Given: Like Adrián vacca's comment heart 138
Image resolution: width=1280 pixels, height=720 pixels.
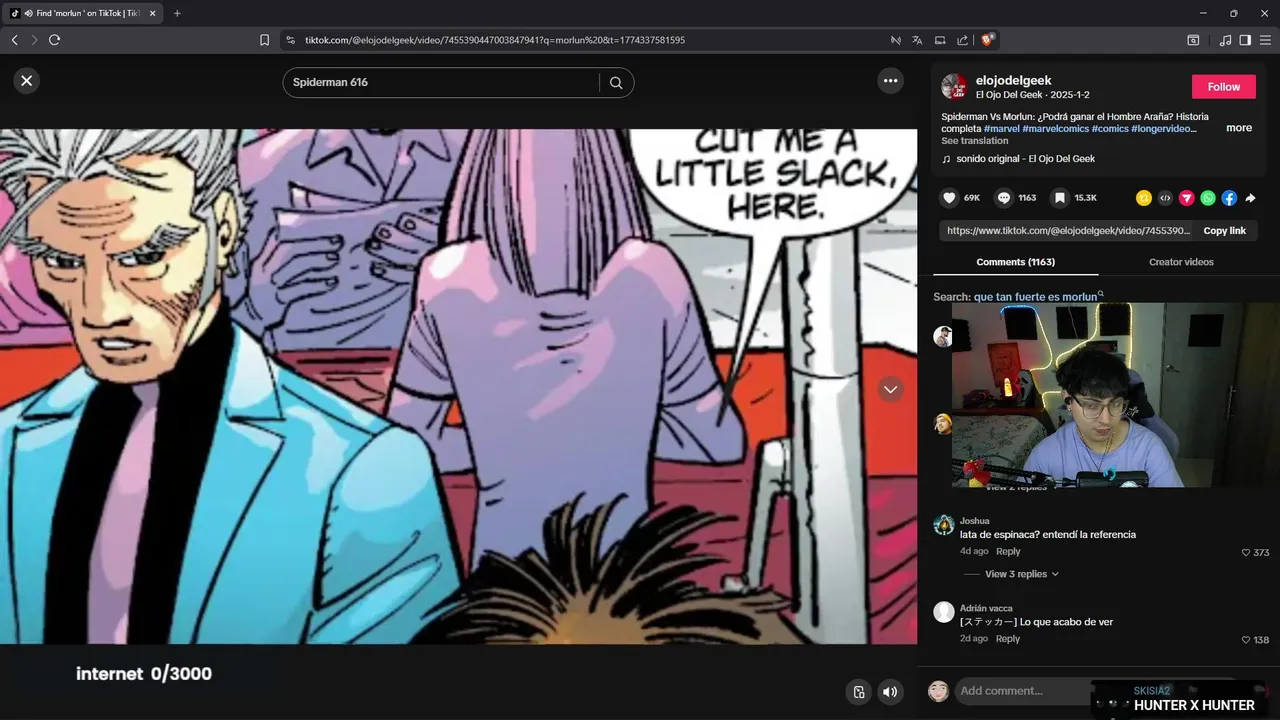Looking at the screenshot, I should (x=1246, y=640).
